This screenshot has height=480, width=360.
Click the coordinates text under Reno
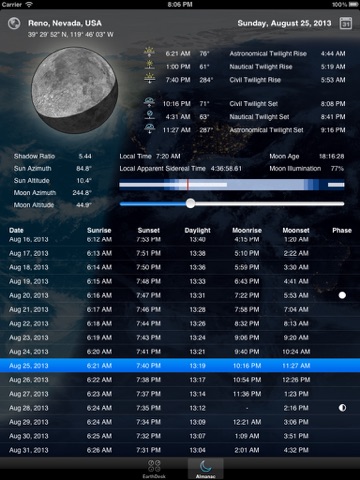(x=71, y=34)
